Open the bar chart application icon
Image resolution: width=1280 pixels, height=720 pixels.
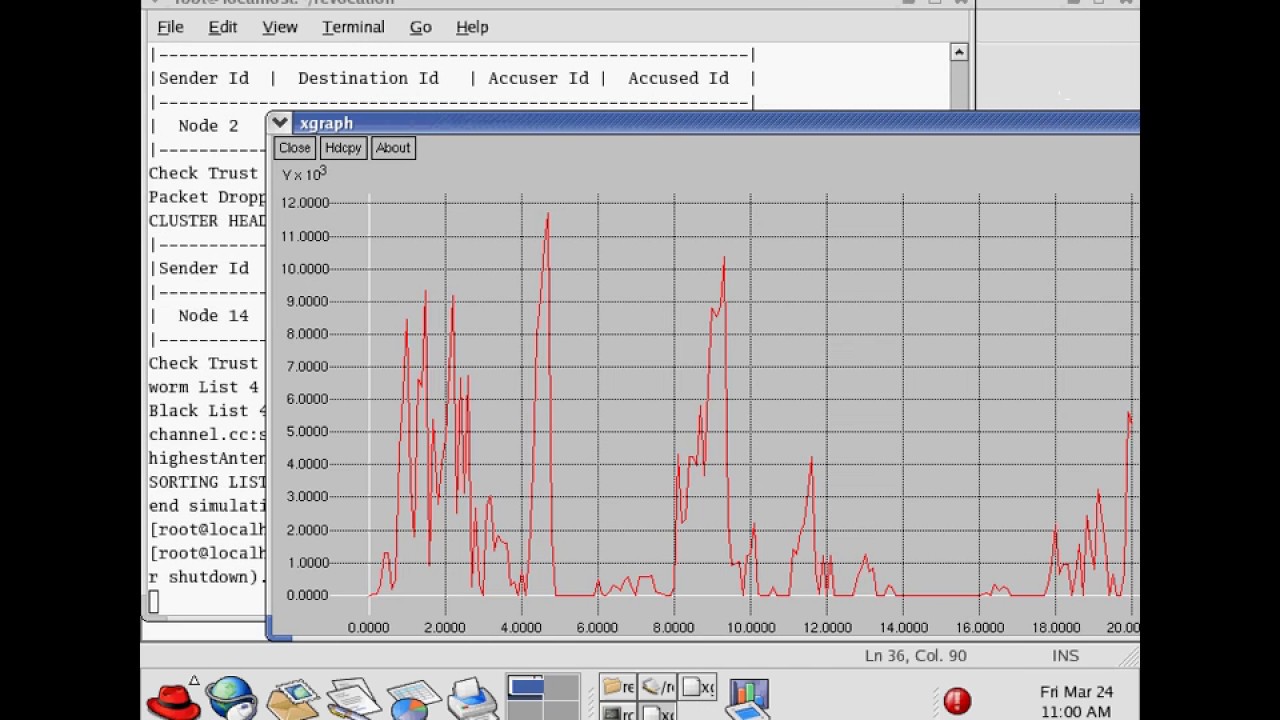(x=748, y=697)
